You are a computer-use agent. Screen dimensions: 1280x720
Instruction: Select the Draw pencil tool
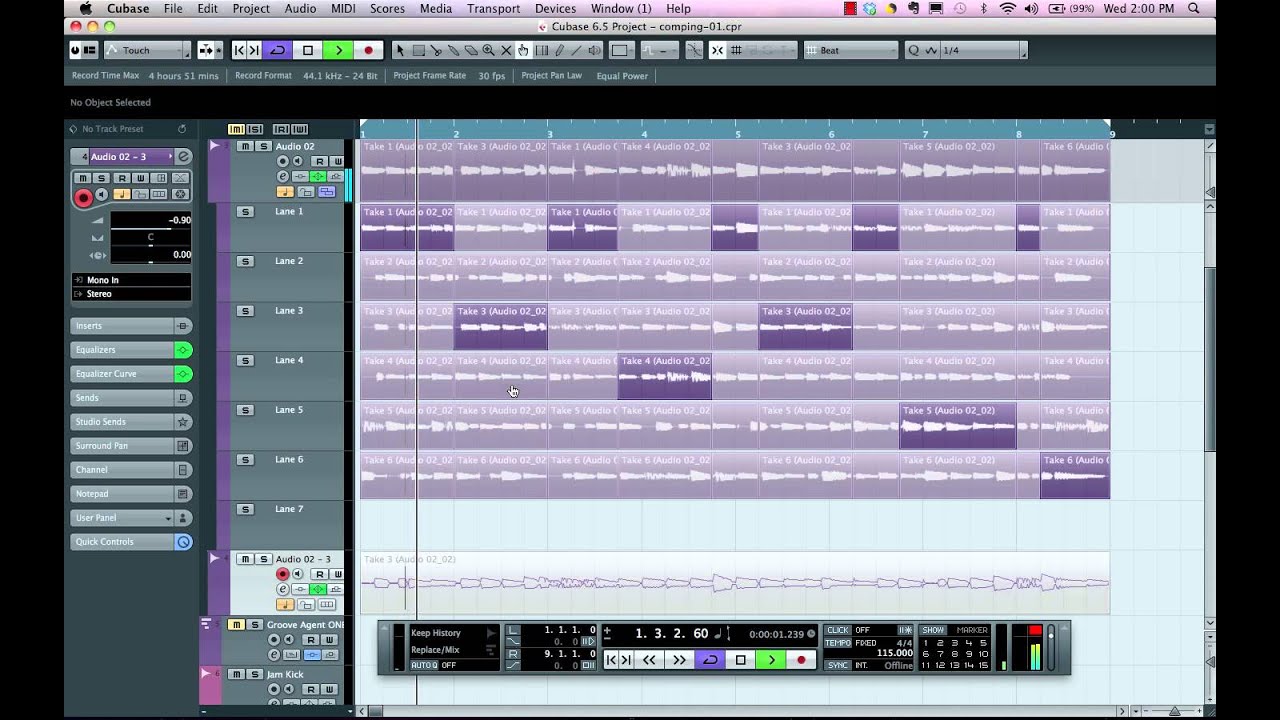pyautogui.click(x=558, y=50)
